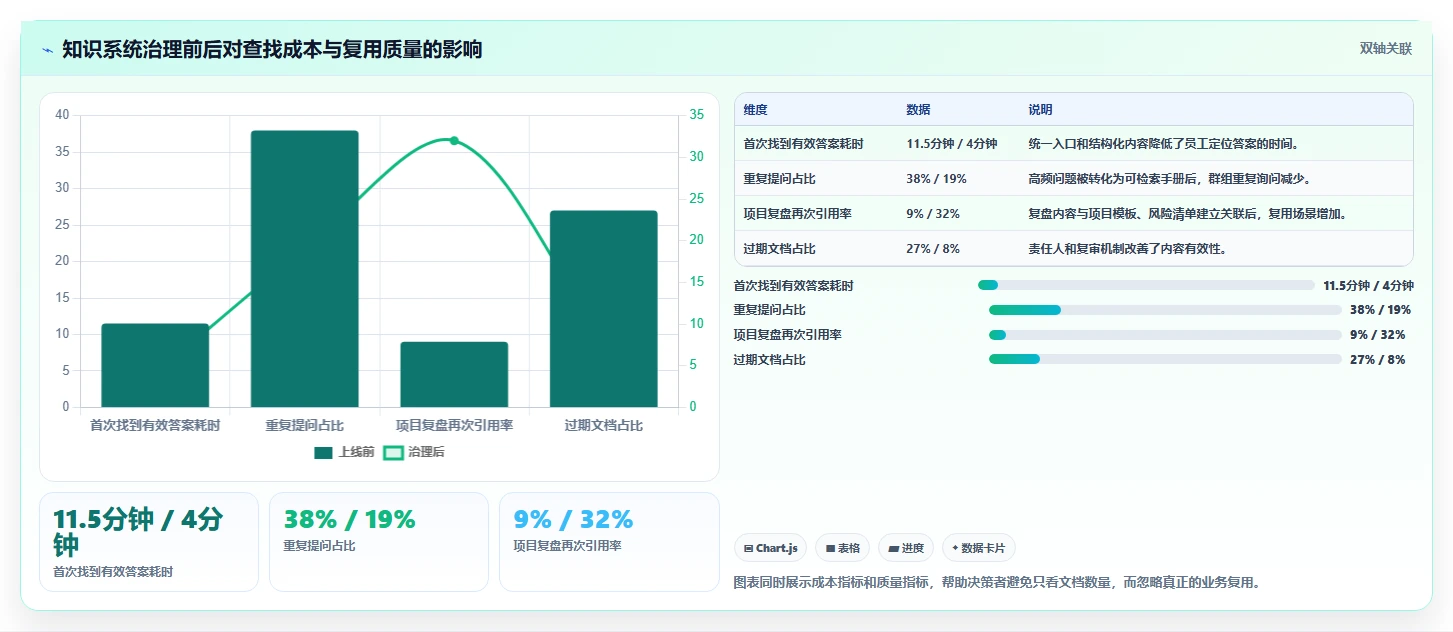Click the explanation starting 复盘内容与项目模板
The width and height of the screenshot is (1453, 632).
click(x=1188, y=214)
